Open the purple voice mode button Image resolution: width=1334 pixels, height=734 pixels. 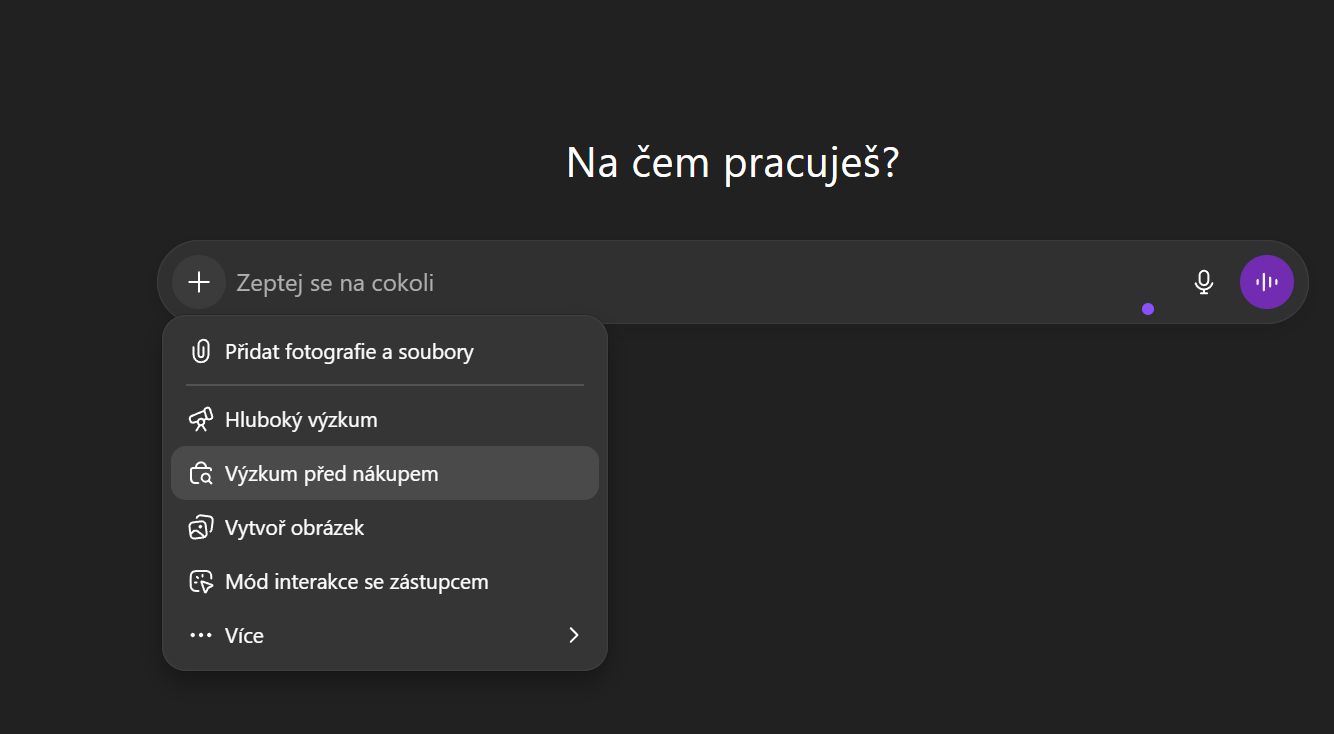coord(1266,281)
